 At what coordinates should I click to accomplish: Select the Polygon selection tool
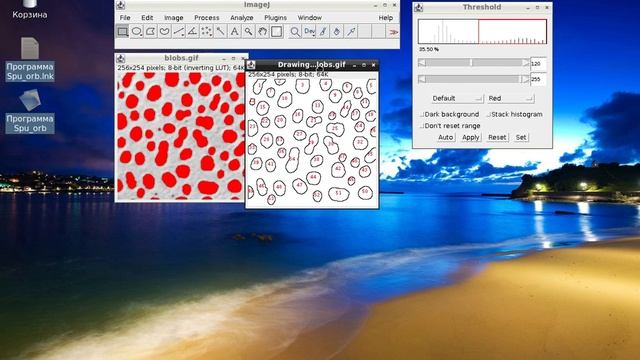tap(150, 31)
